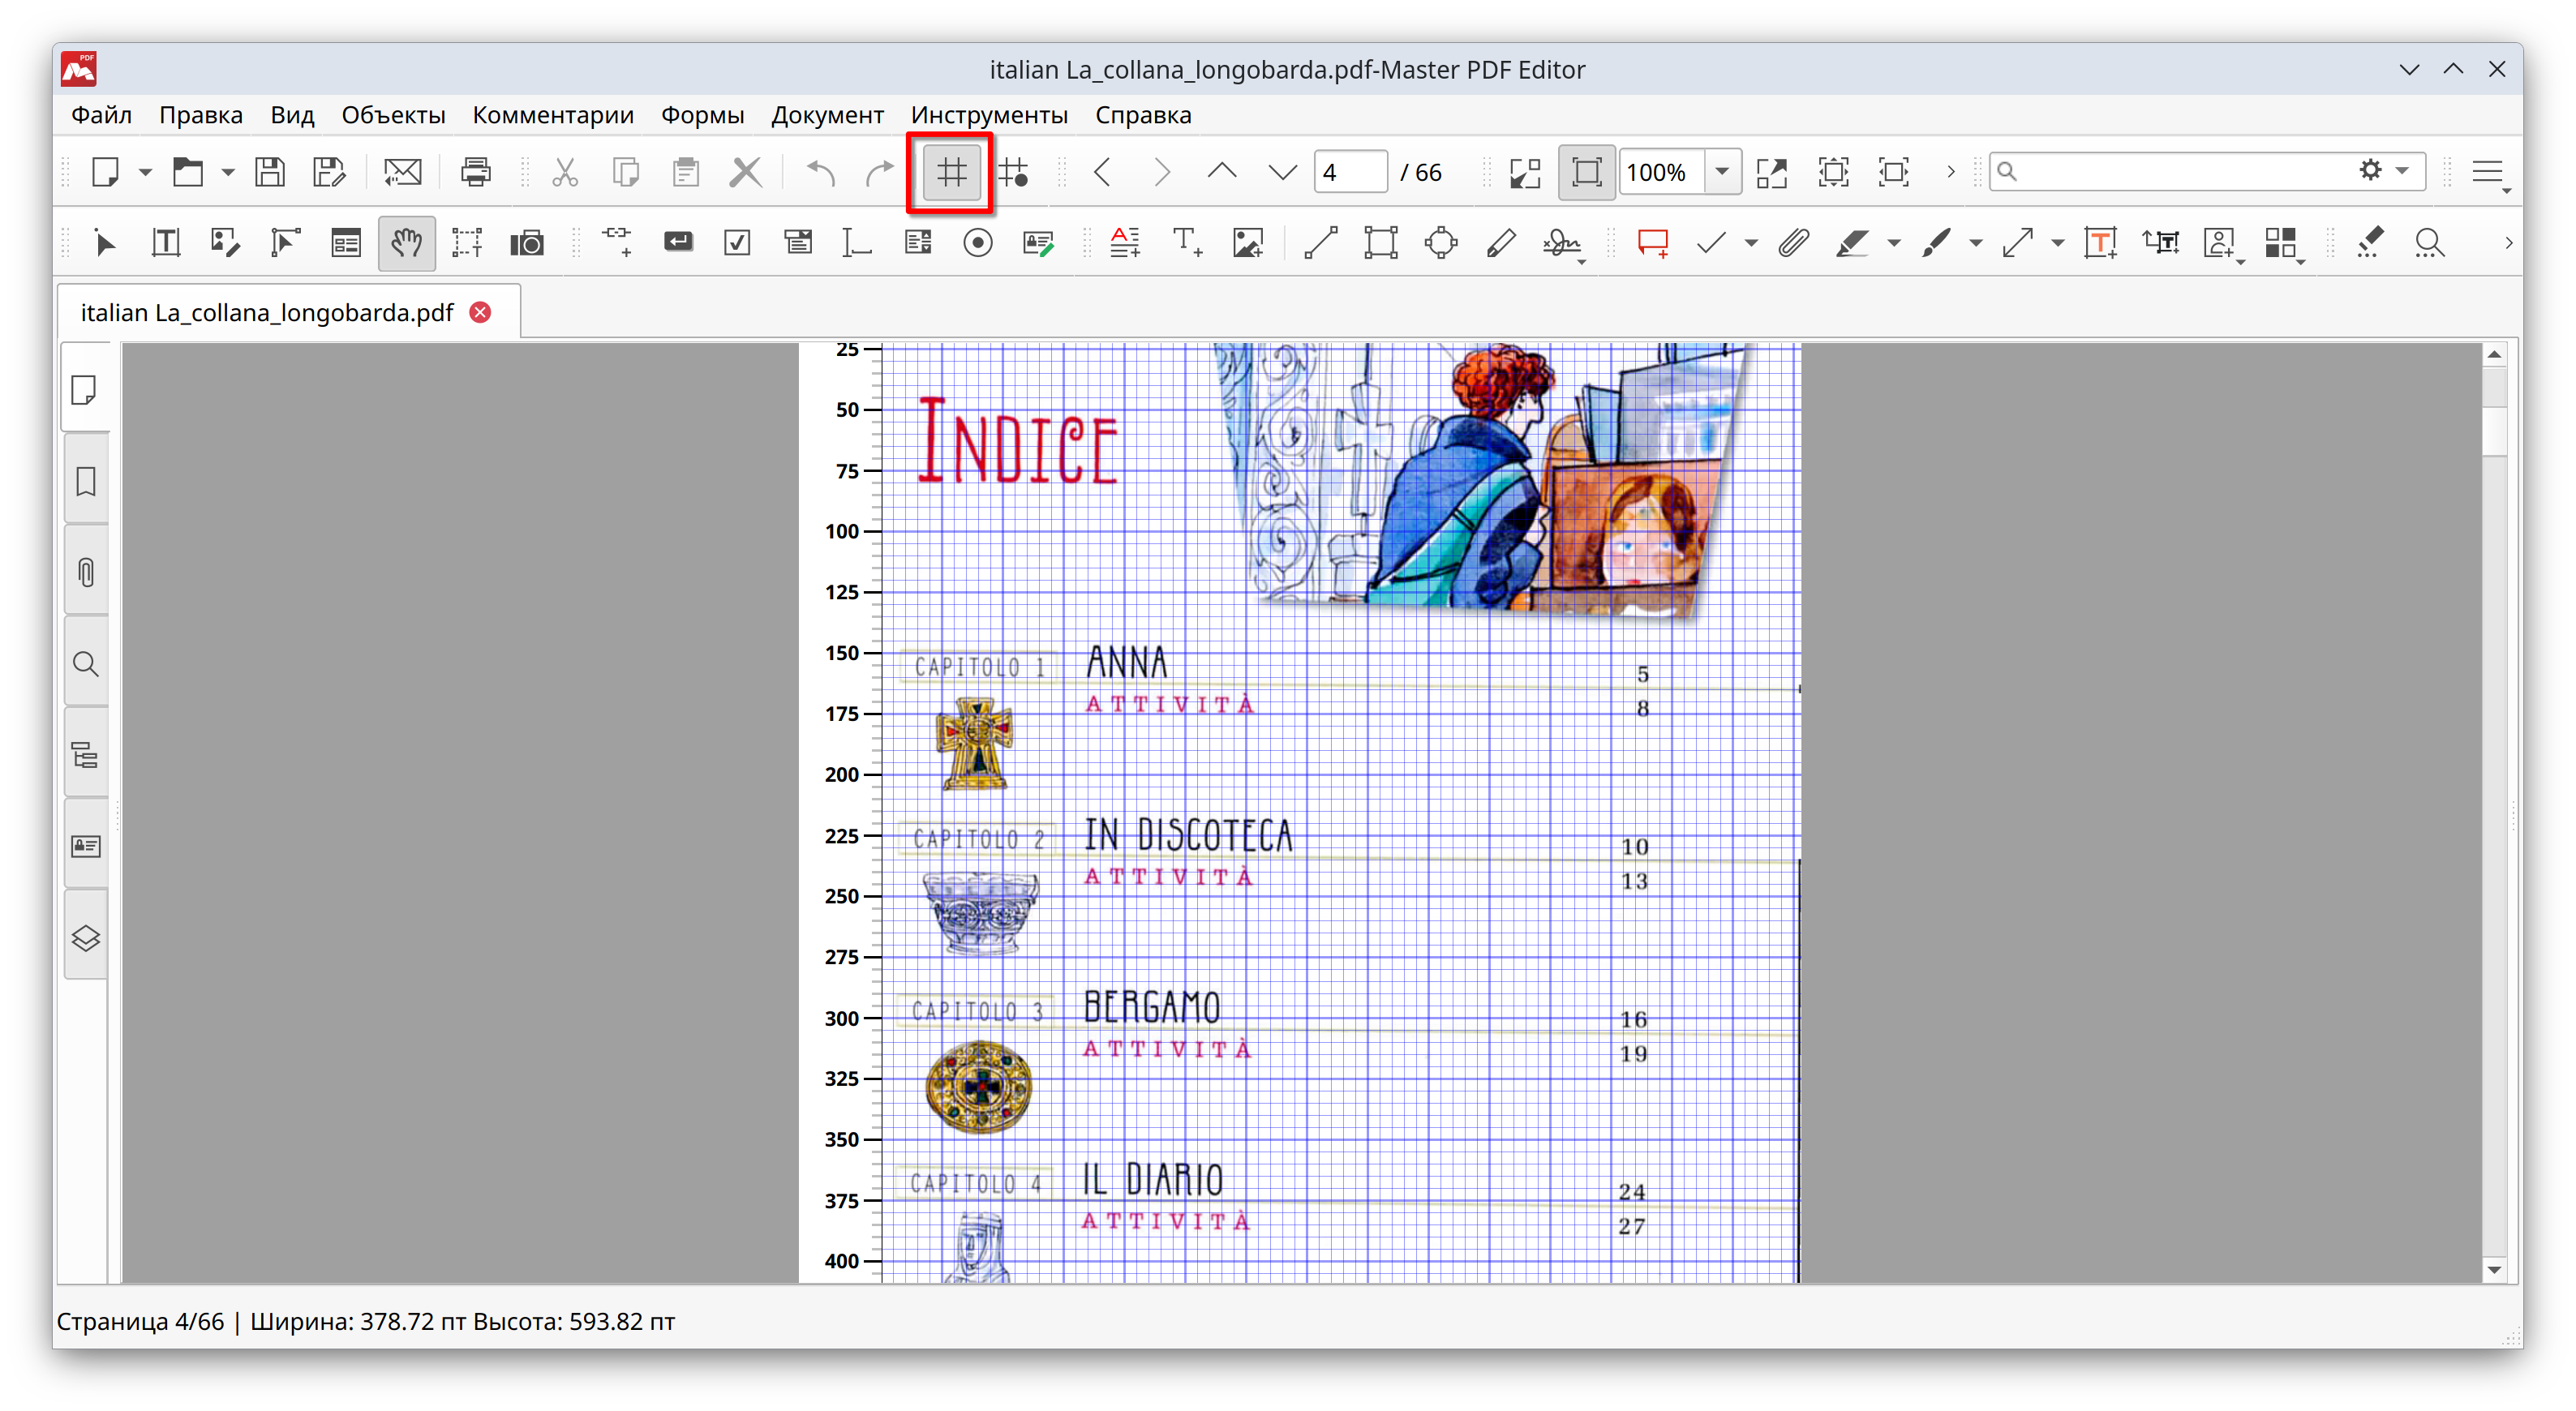Image resolution: width=2576 pixels, height=1411 pixels.
Task: Open the Файл menu
Action: (x=101, y=115)
